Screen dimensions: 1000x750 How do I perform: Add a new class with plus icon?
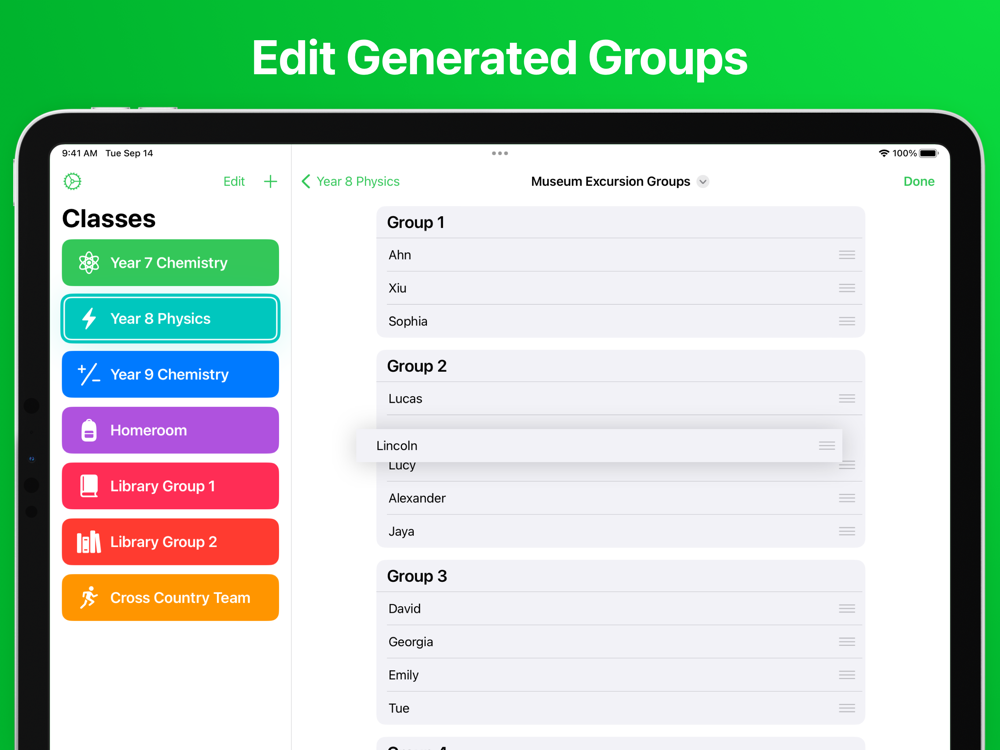[x=270, y=182]
